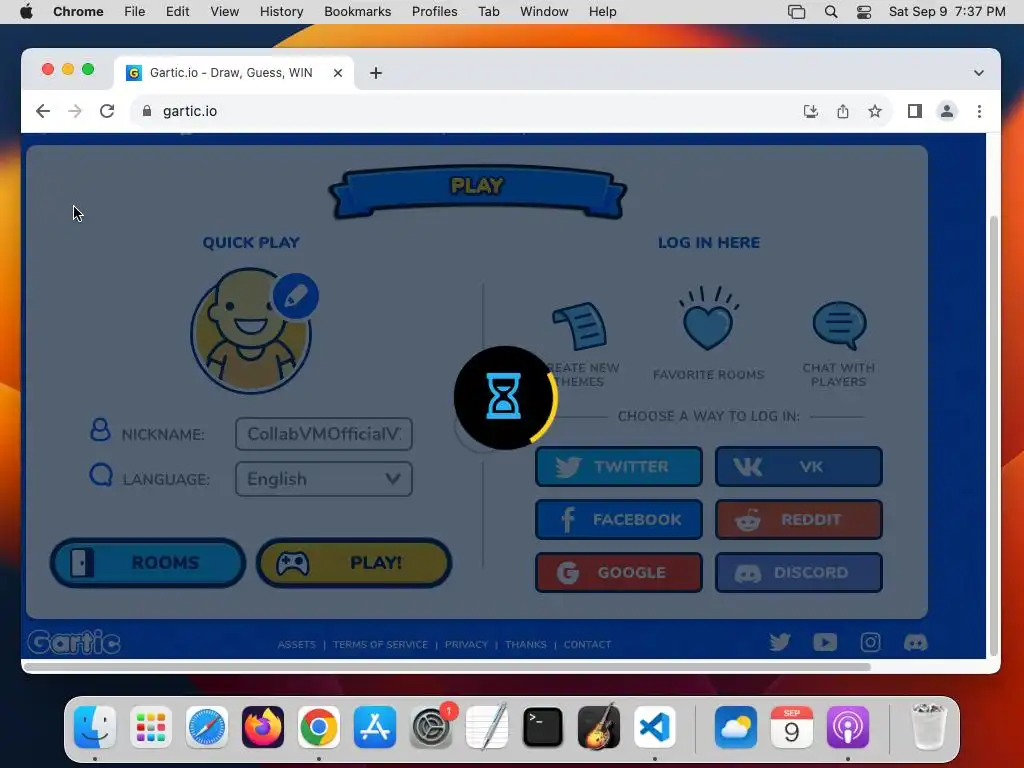Click the install app icon in address bar
Viewport: 1024px width, 768px height.
pos(810,111)
